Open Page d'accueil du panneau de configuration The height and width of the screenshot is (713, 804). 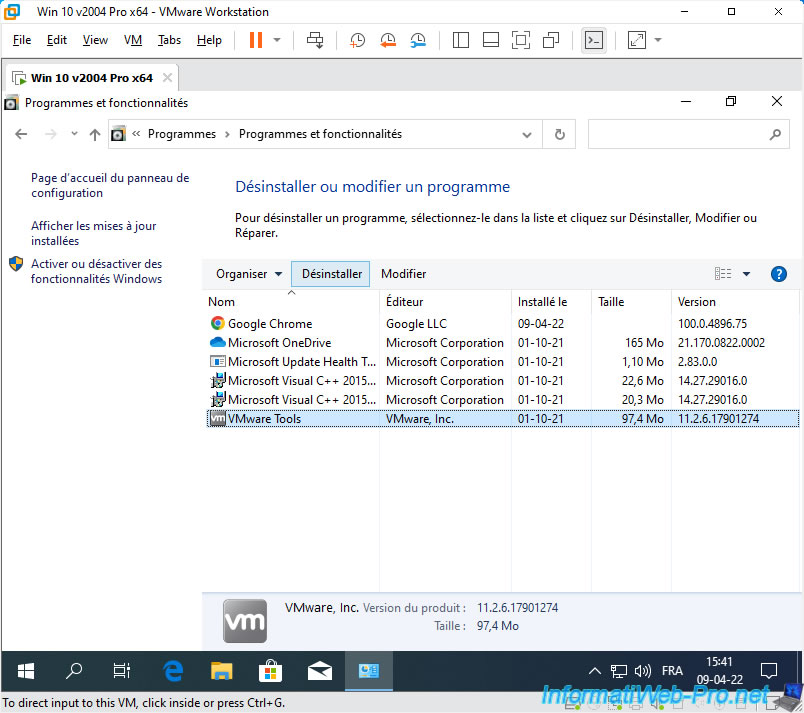[x=110, y=186]
